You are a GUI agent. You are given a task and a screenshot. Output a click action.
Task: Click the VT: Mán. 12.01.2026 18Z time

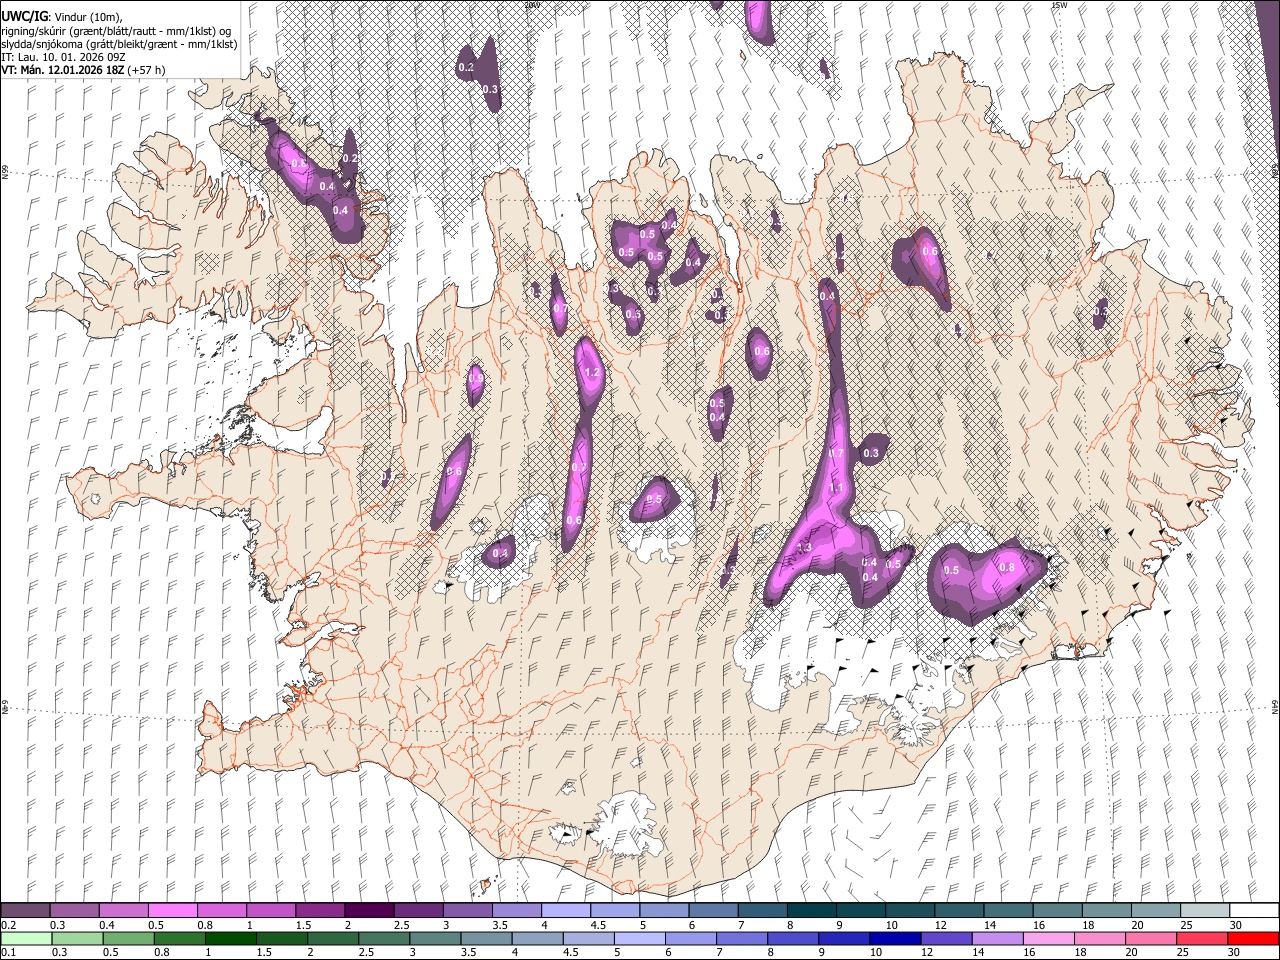61,70
